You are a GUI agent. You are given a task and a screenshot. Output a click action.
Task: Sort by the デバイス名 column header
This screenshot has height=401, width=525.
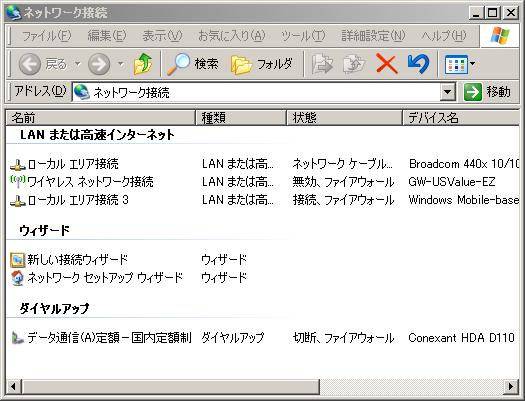click(461, 117)
